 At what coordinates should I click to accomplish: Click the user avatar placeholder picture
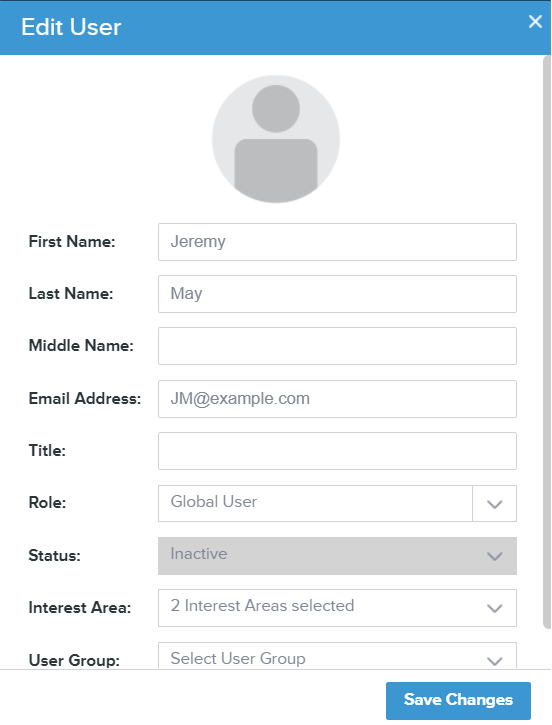pyautogui.click(x=276, y=139)
